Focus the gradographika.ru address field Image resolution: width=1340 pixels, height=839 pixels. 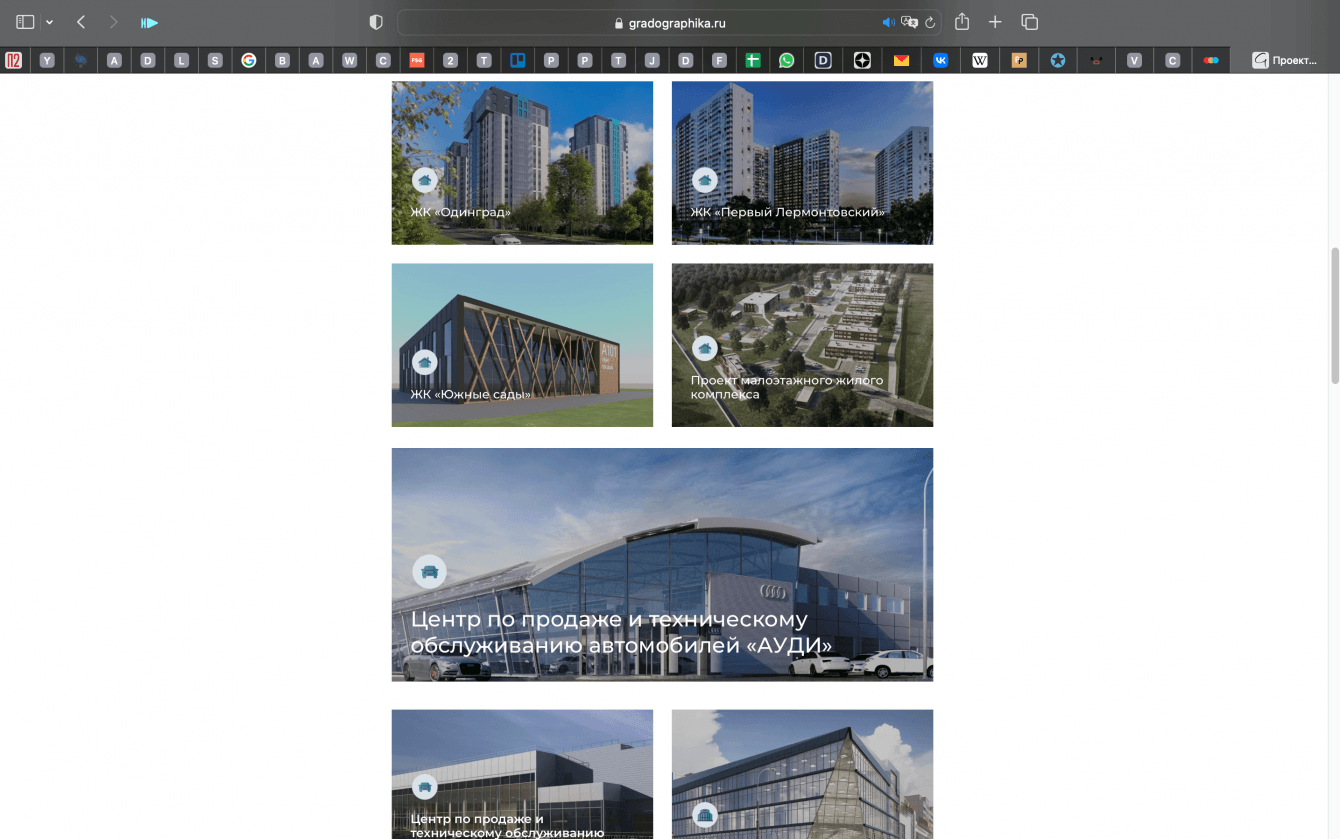669,22
